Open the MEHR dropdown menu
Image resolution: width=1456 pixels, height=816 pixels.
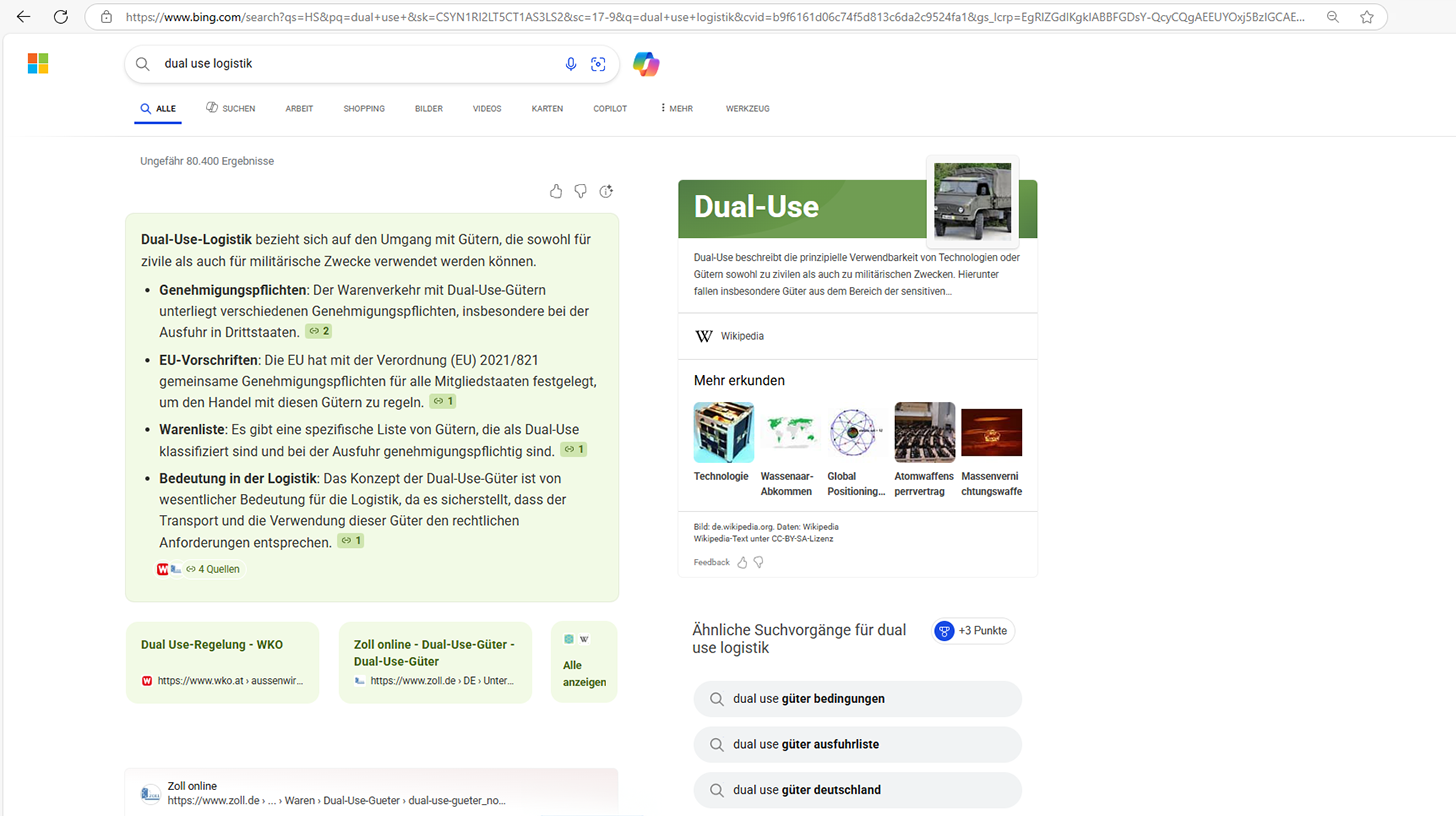click(x=676, y=108)
